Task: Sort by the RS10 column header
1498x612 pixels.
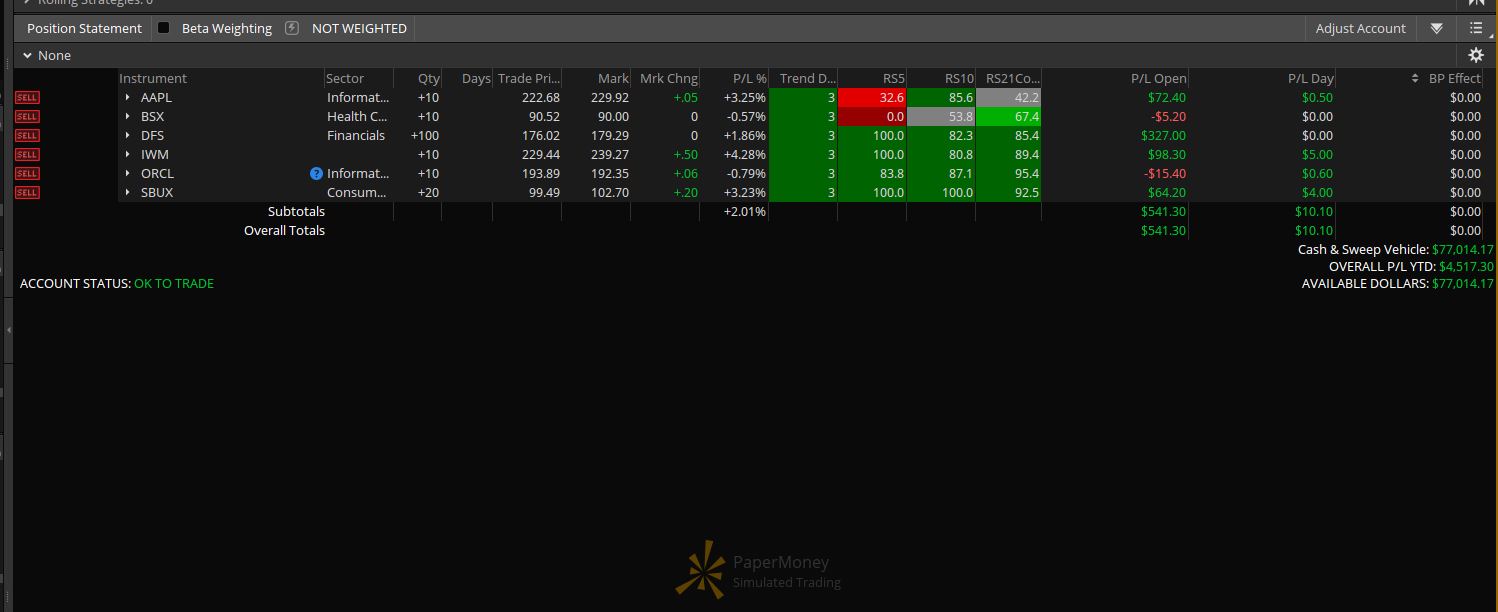Action: (958, 79)
